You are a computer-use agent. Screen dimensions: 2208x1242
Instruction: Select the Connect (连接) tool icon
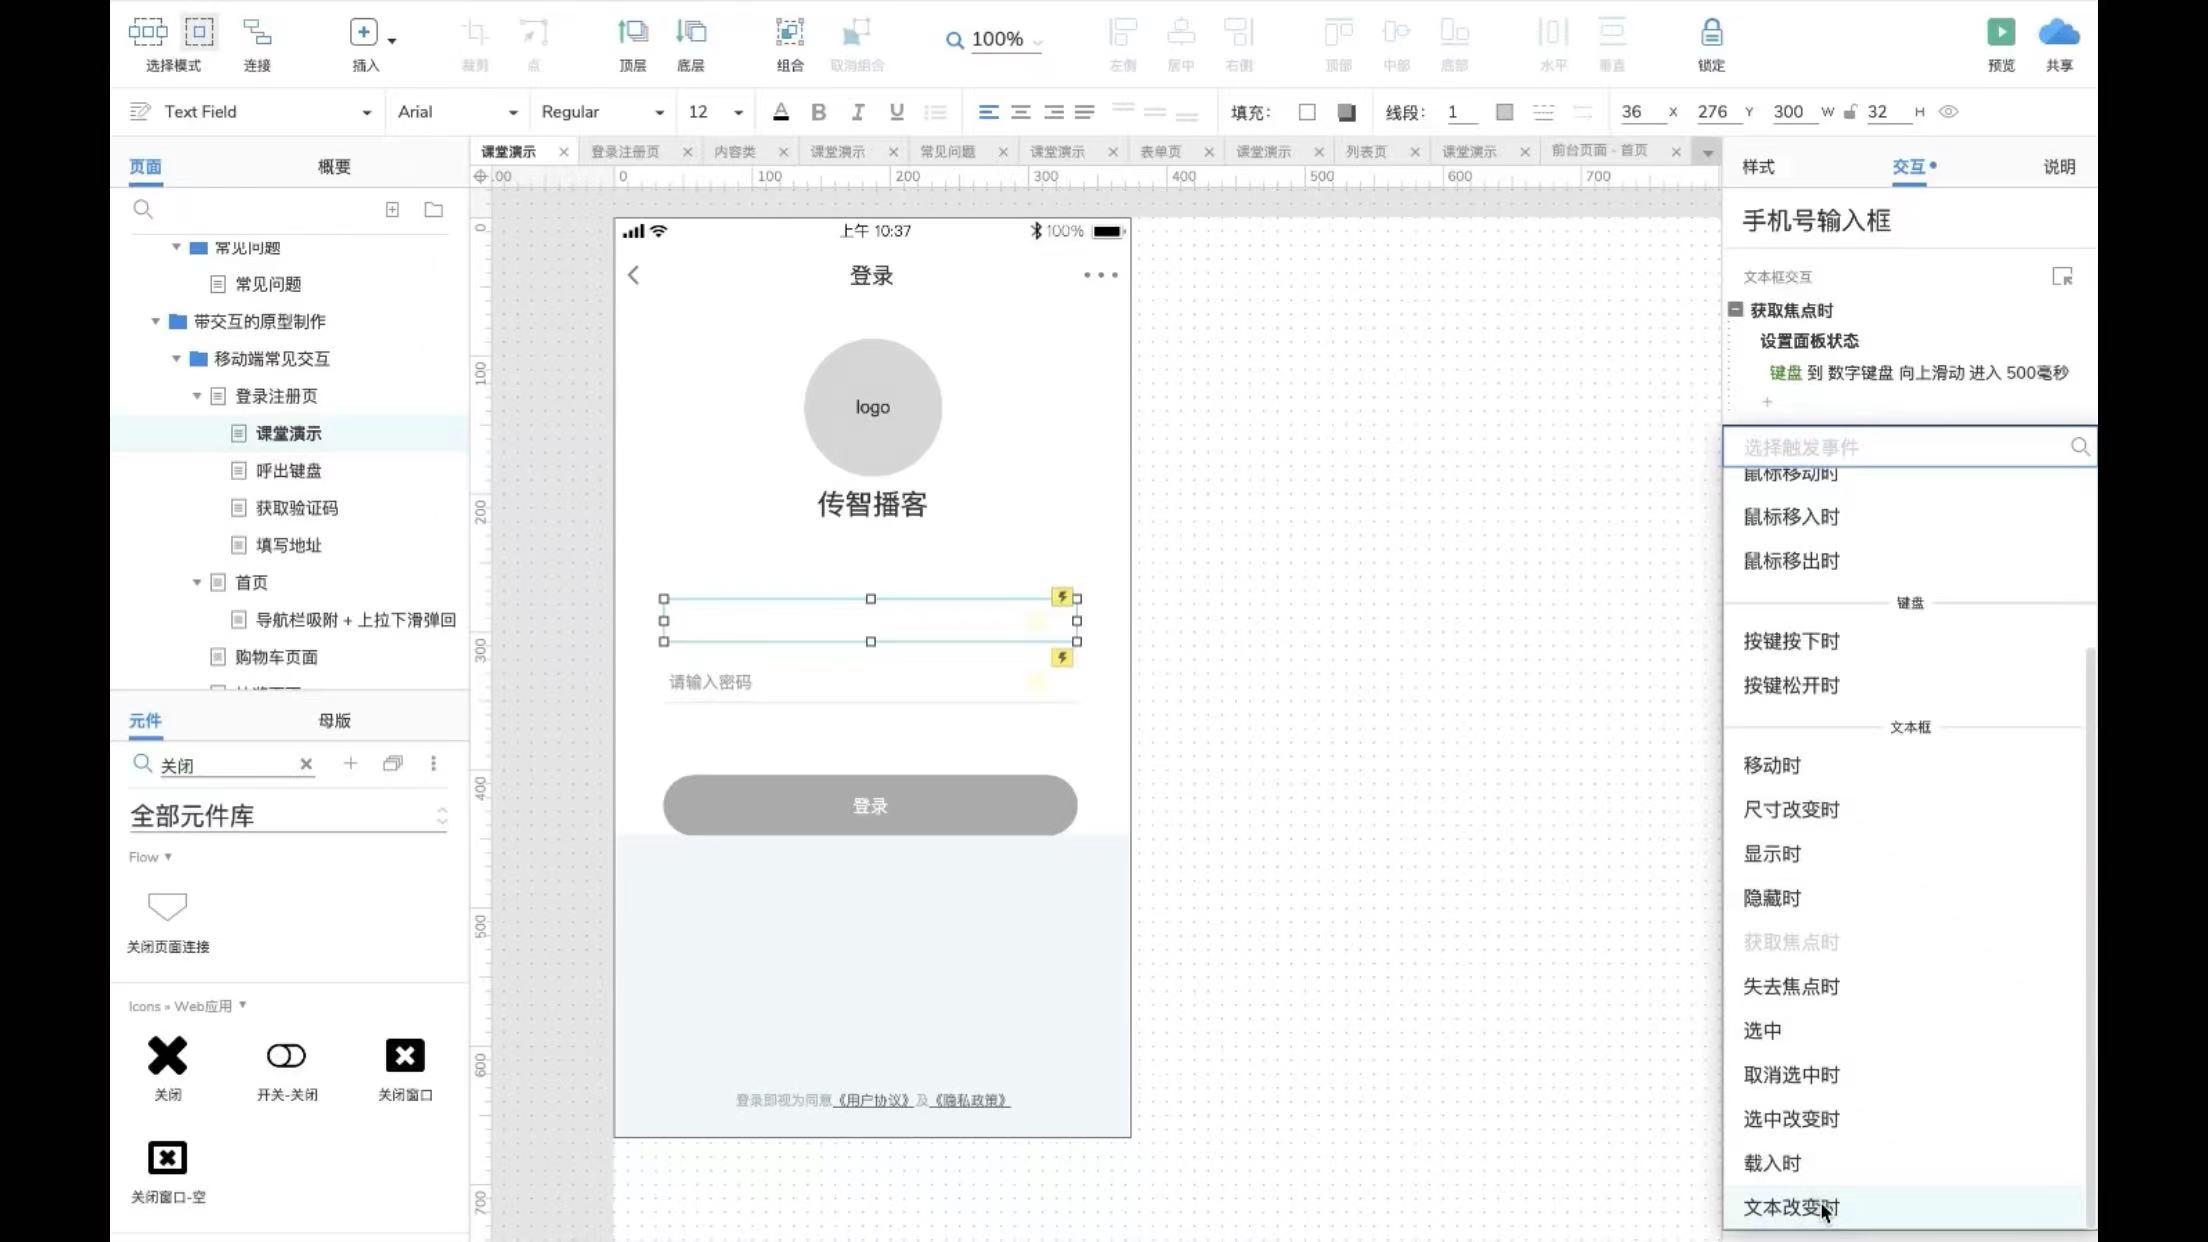tap(257, 33)
